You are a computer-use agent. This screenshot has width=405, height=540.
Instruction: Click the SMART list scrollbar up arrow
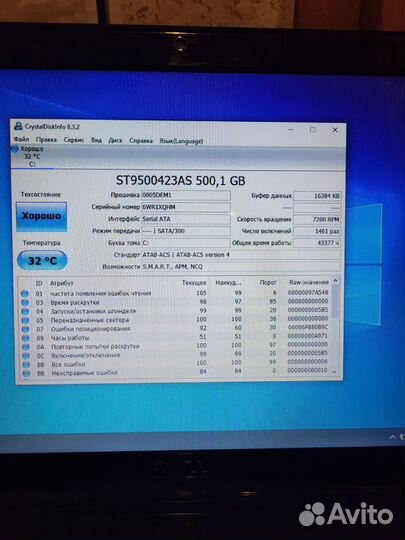(335, 281)
